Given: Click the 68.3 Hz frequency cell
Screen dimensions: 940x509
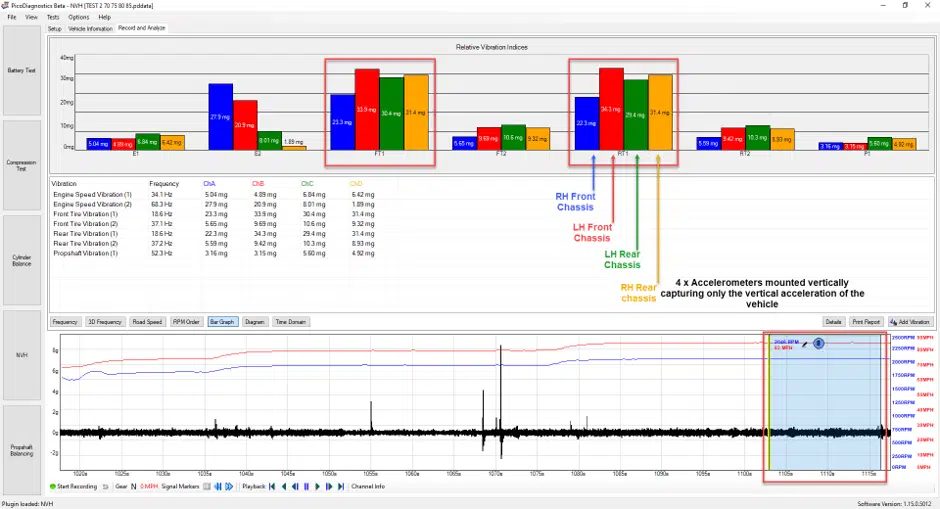Looking at the screenshot, I should pos(162,204).
